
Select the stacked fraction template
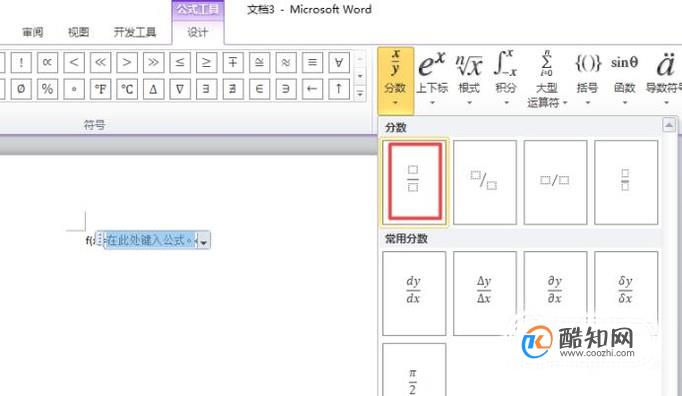pyautogui.click(x=415, y=182)
